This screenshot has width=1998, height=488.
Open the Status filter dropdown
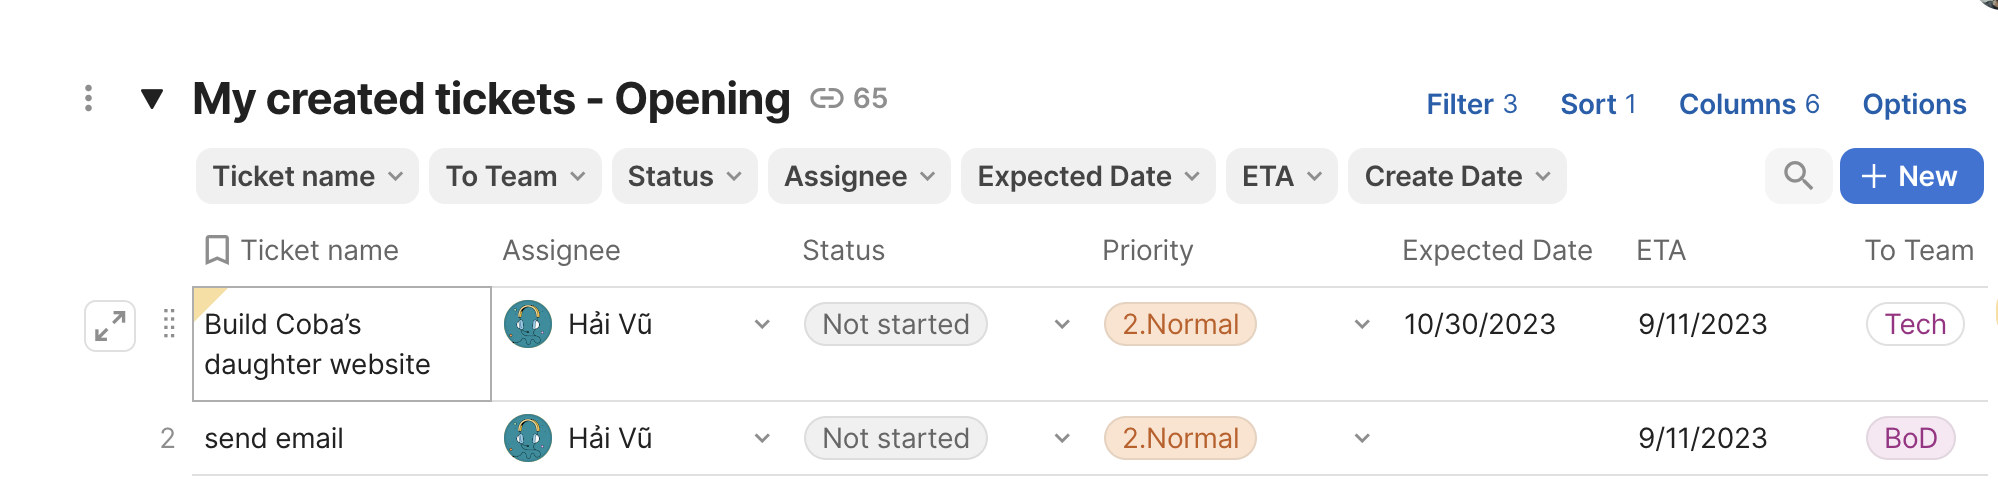pos(684,176)
